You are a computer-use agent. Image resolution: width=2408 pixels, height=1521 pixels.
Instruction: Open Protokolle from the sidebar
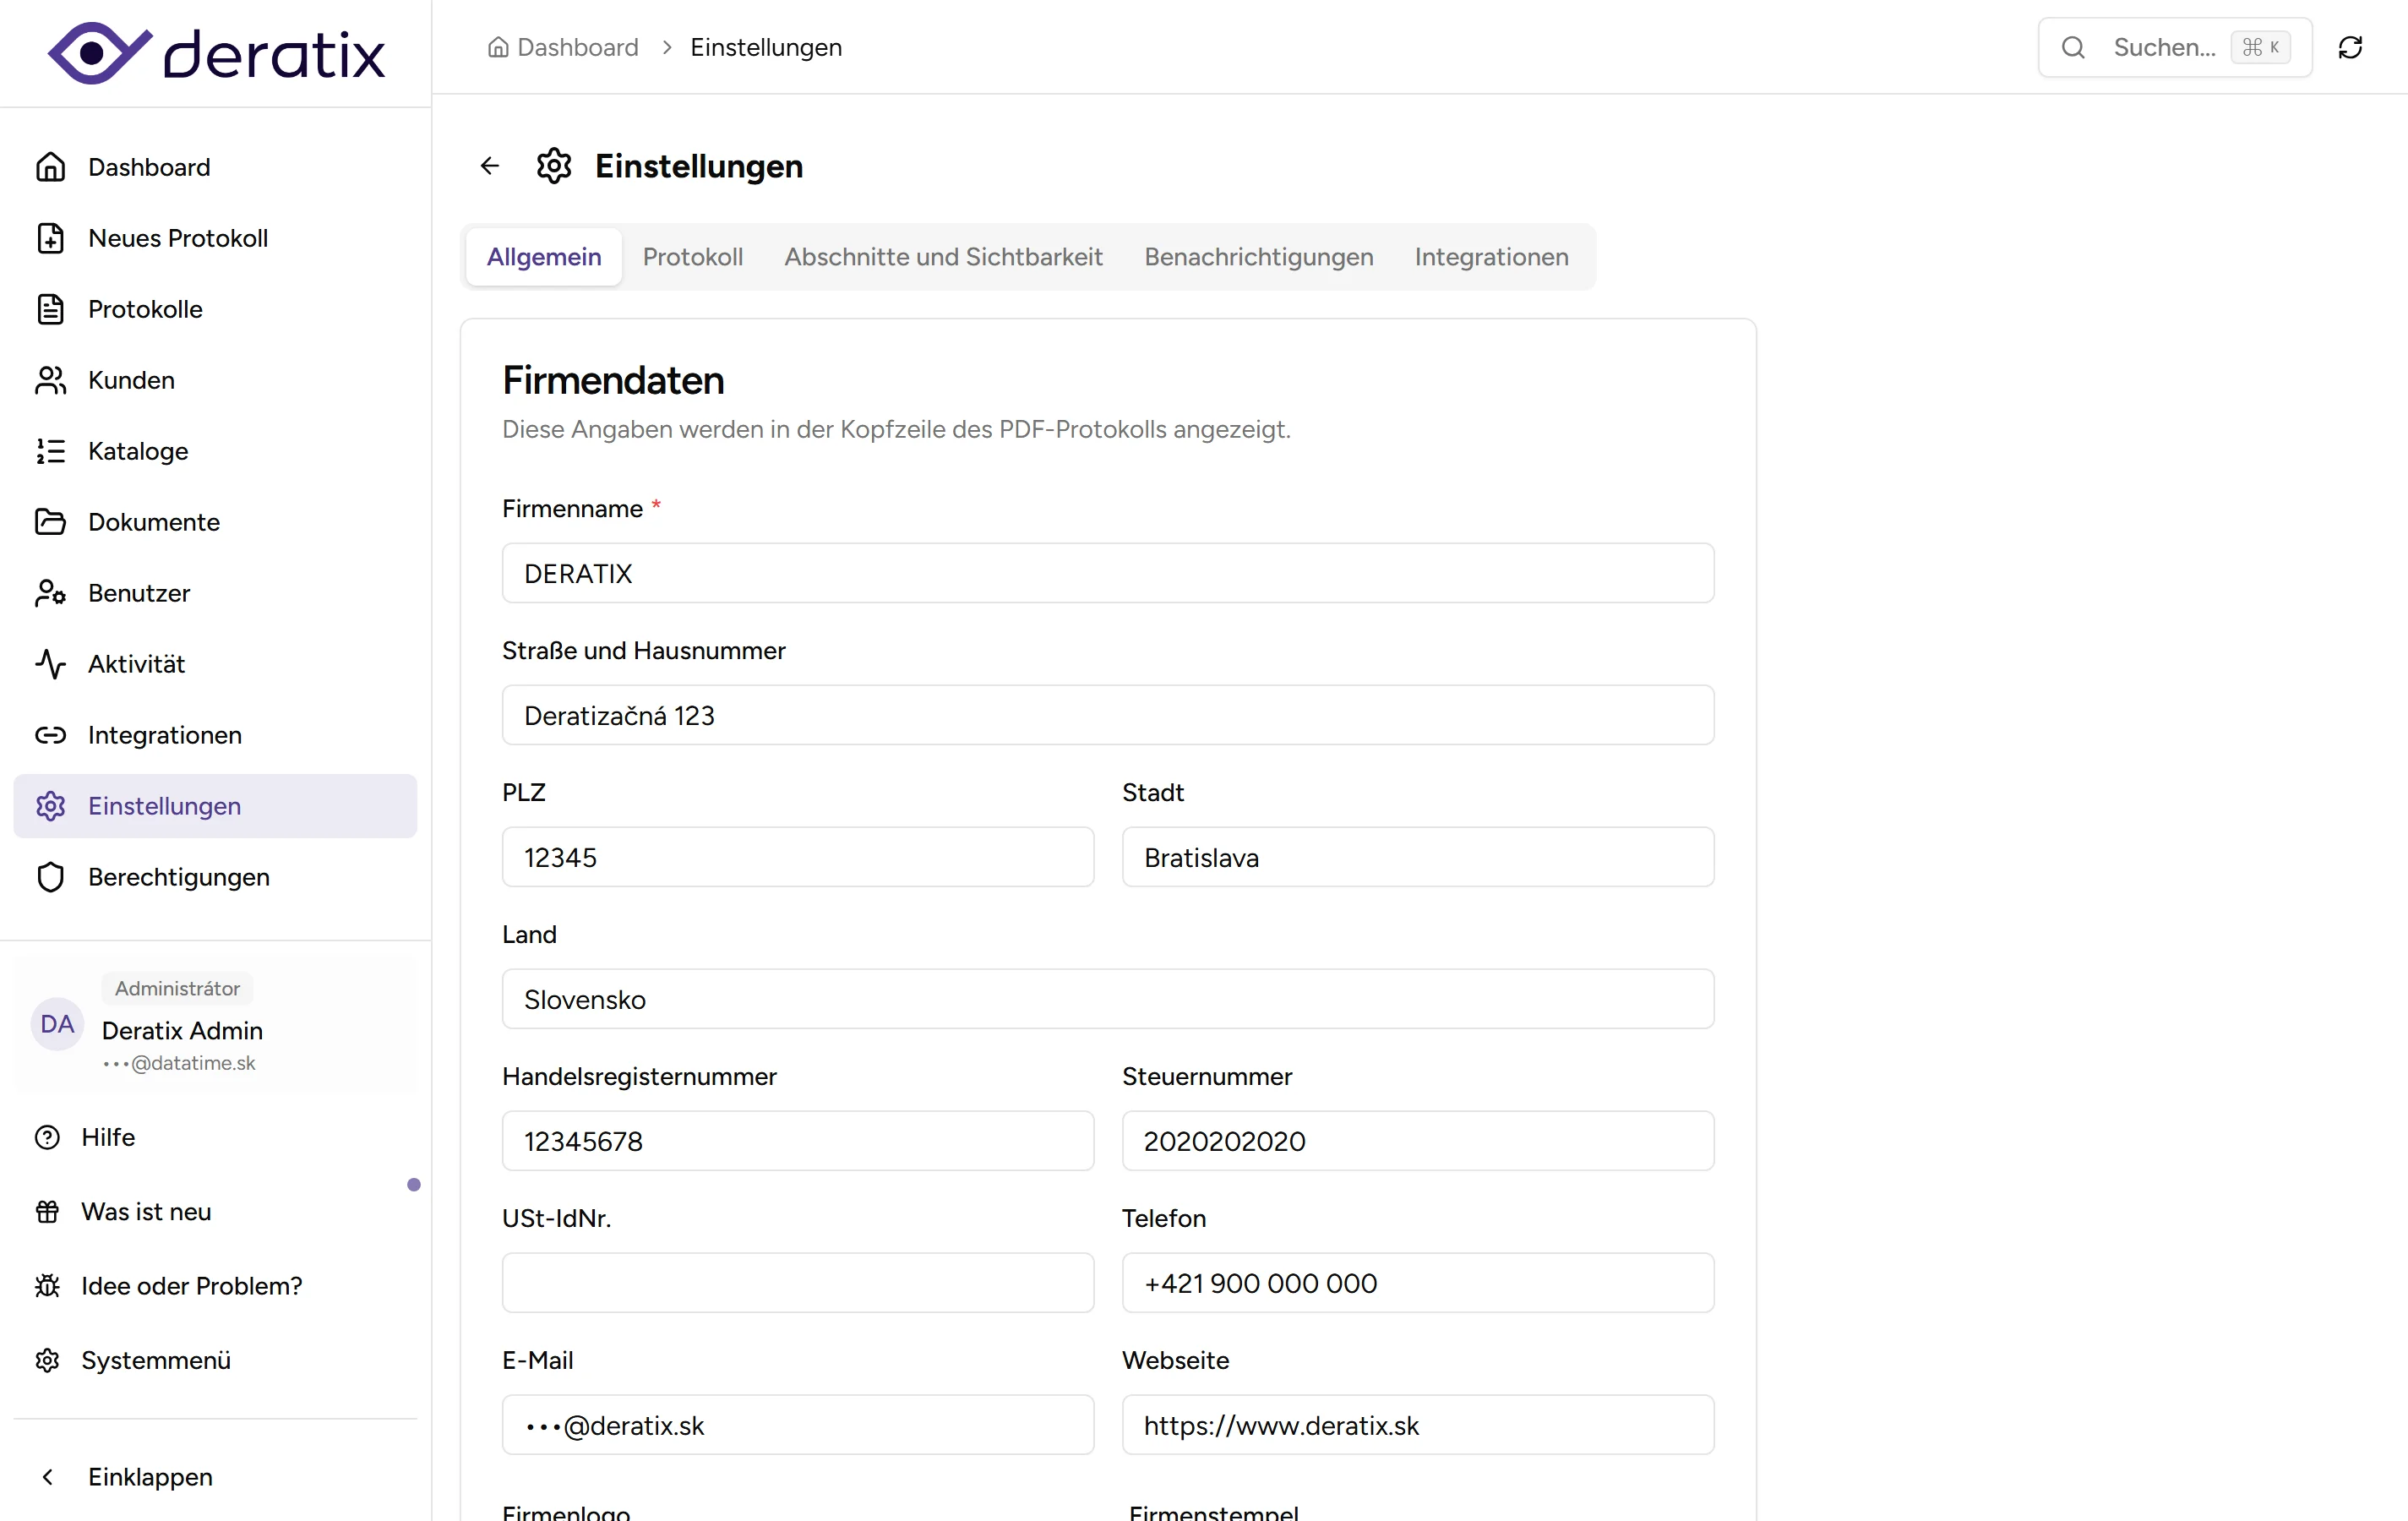pyautogui.click(x=51, y=309)
